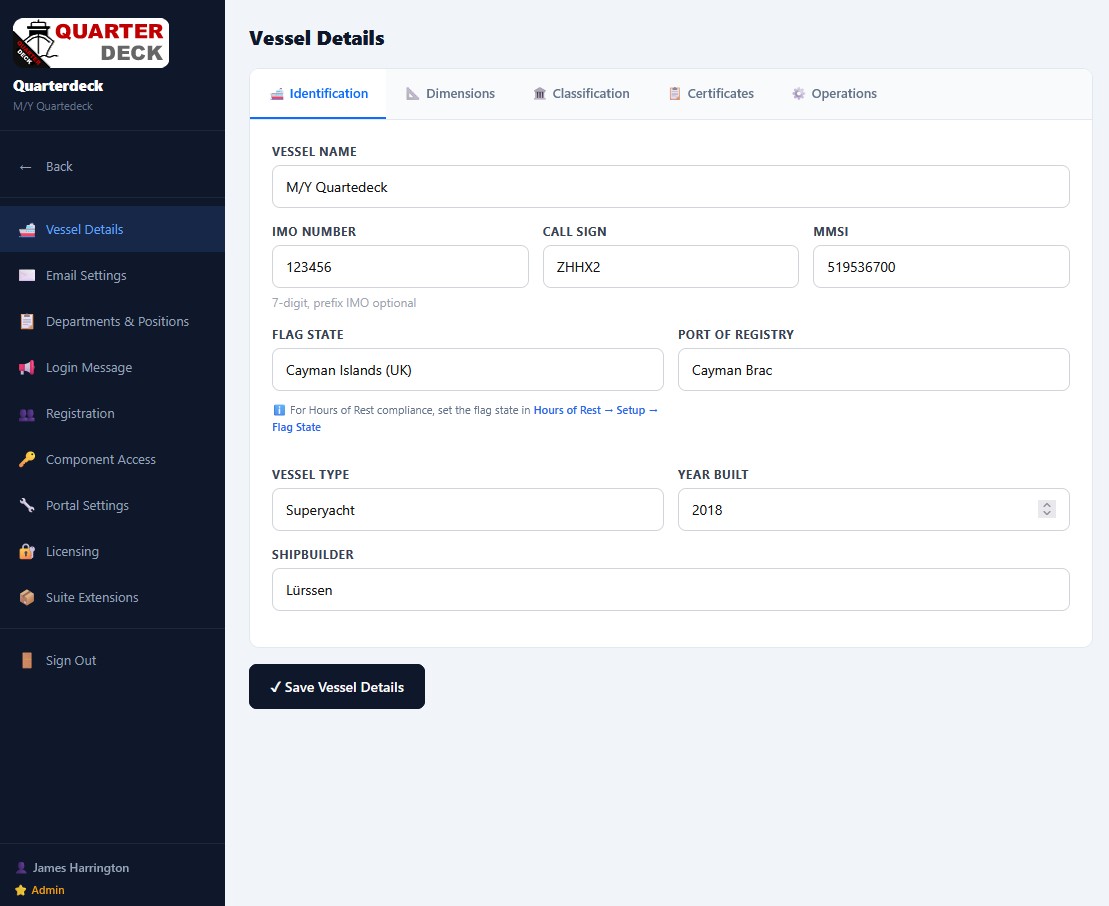This screenshot has height=906, width=1109.
Task: Focus the Flag State field
Action: click(468, 370)
